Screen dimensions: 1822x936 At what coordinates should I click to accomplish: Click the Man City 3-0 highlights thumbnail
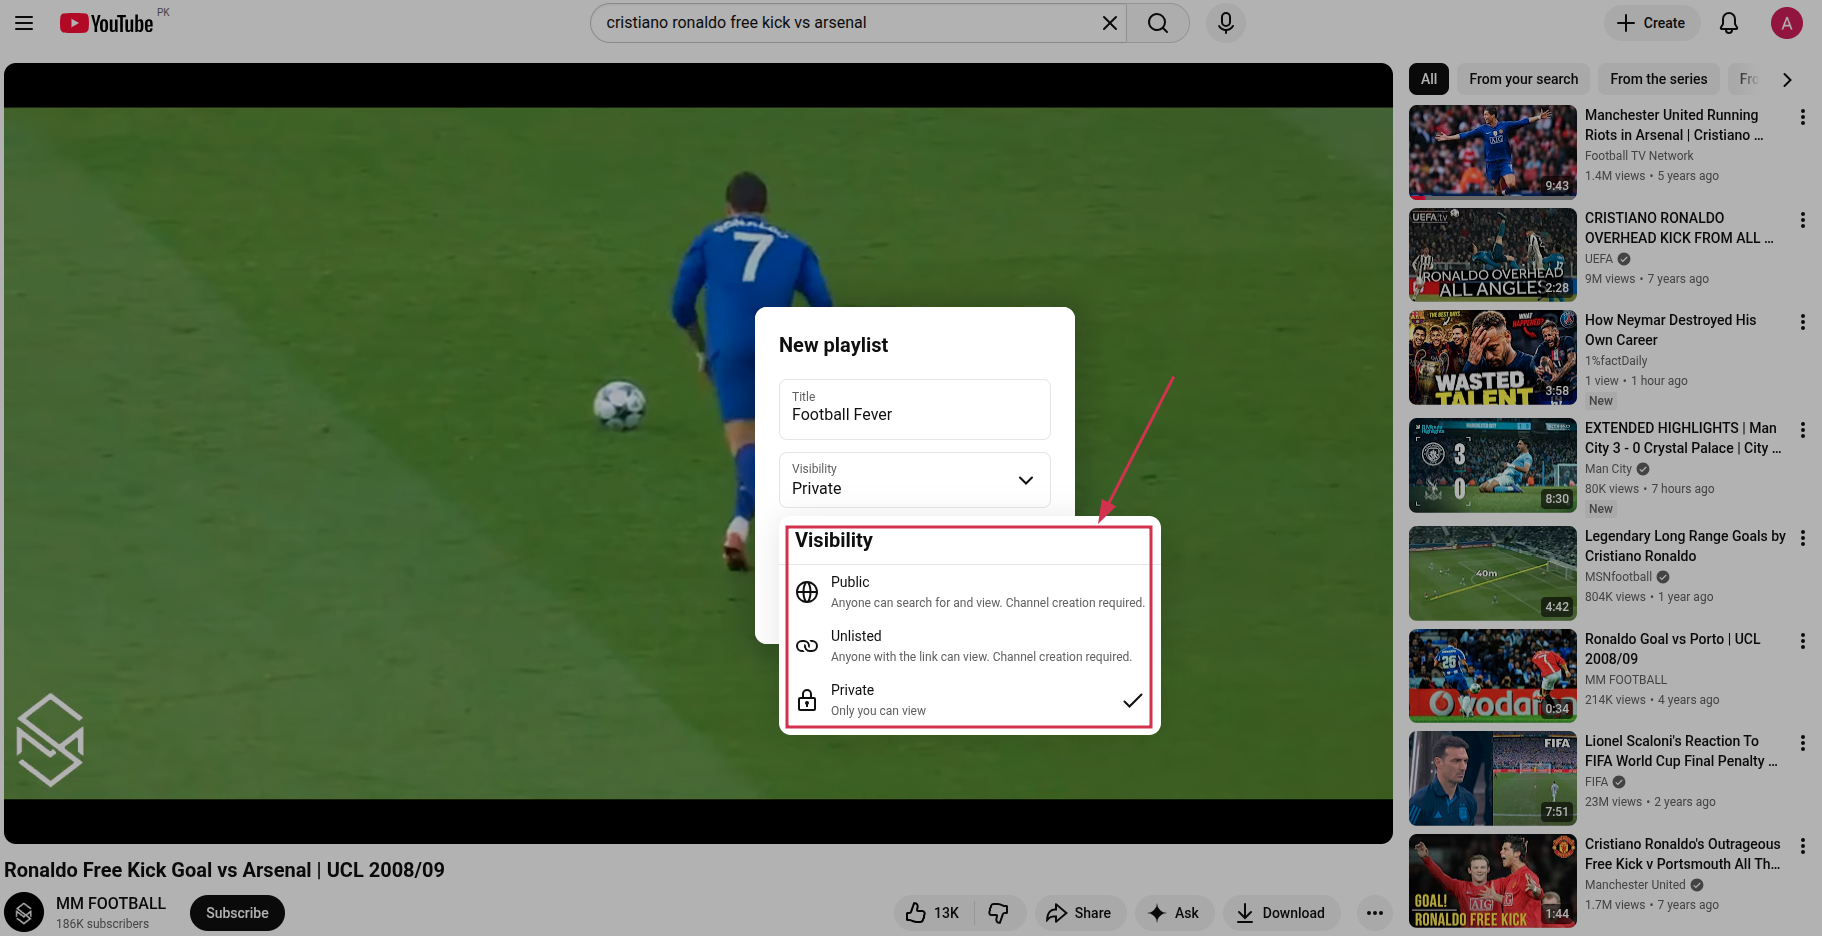(1493, 465)
